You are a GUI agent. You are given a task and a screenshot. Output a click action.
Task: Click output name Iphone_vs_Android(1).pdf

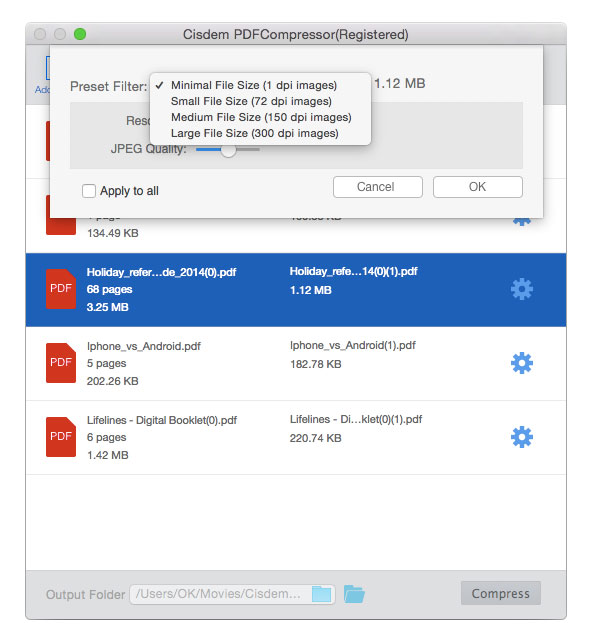coord(353,346)
